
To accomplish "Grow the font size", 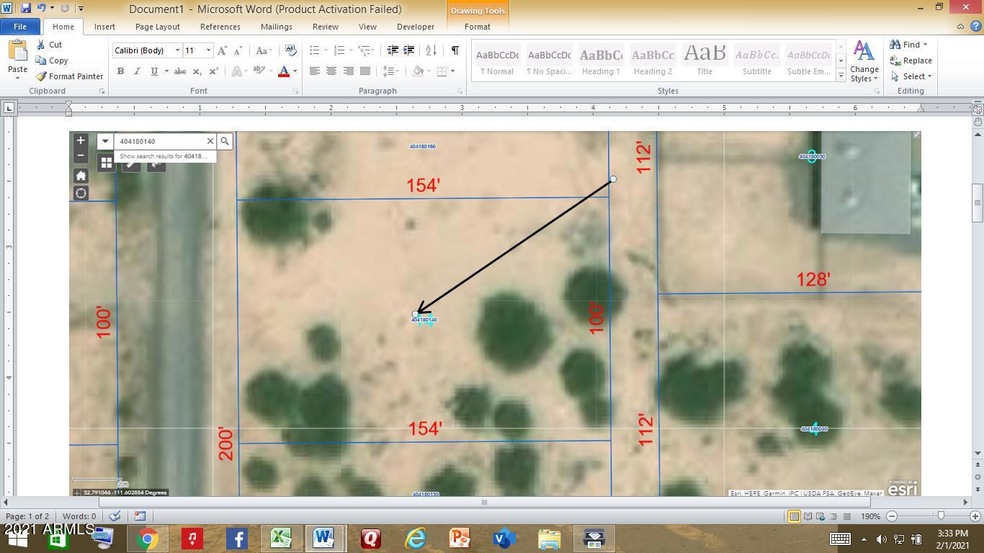I will [222, 50].
